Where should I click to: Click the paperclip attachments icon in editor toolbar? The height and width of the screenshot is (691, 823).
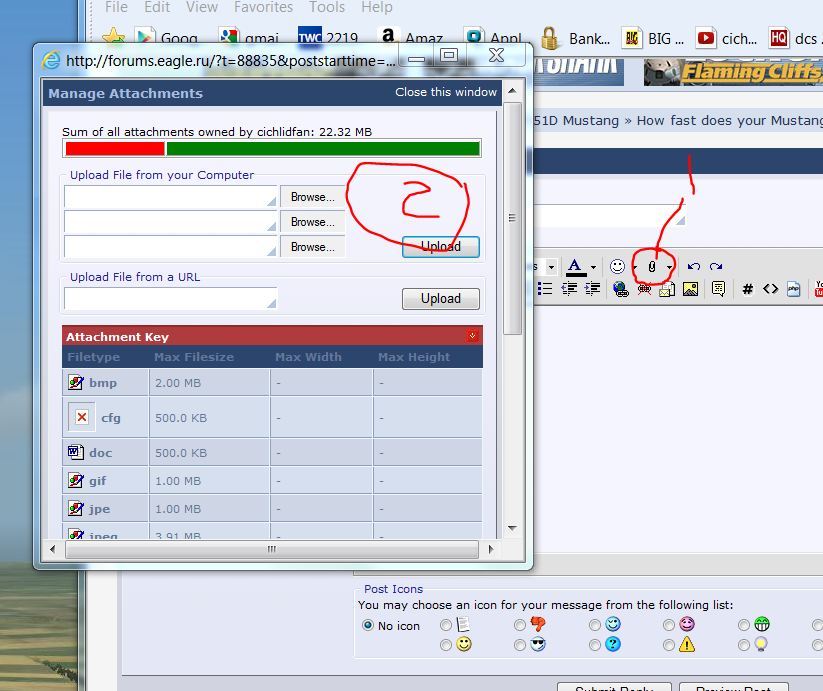[x=651, y=267]
